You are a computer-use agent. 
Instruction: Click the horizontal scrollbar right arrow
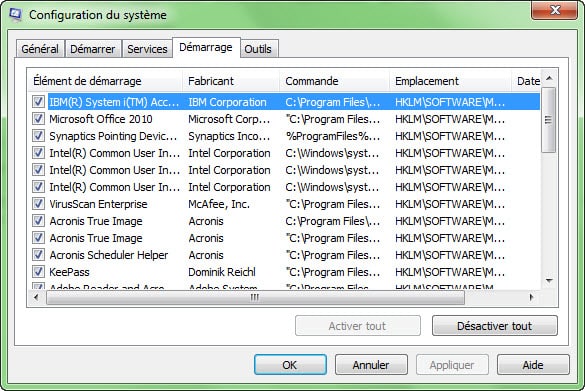coord(532,297)
